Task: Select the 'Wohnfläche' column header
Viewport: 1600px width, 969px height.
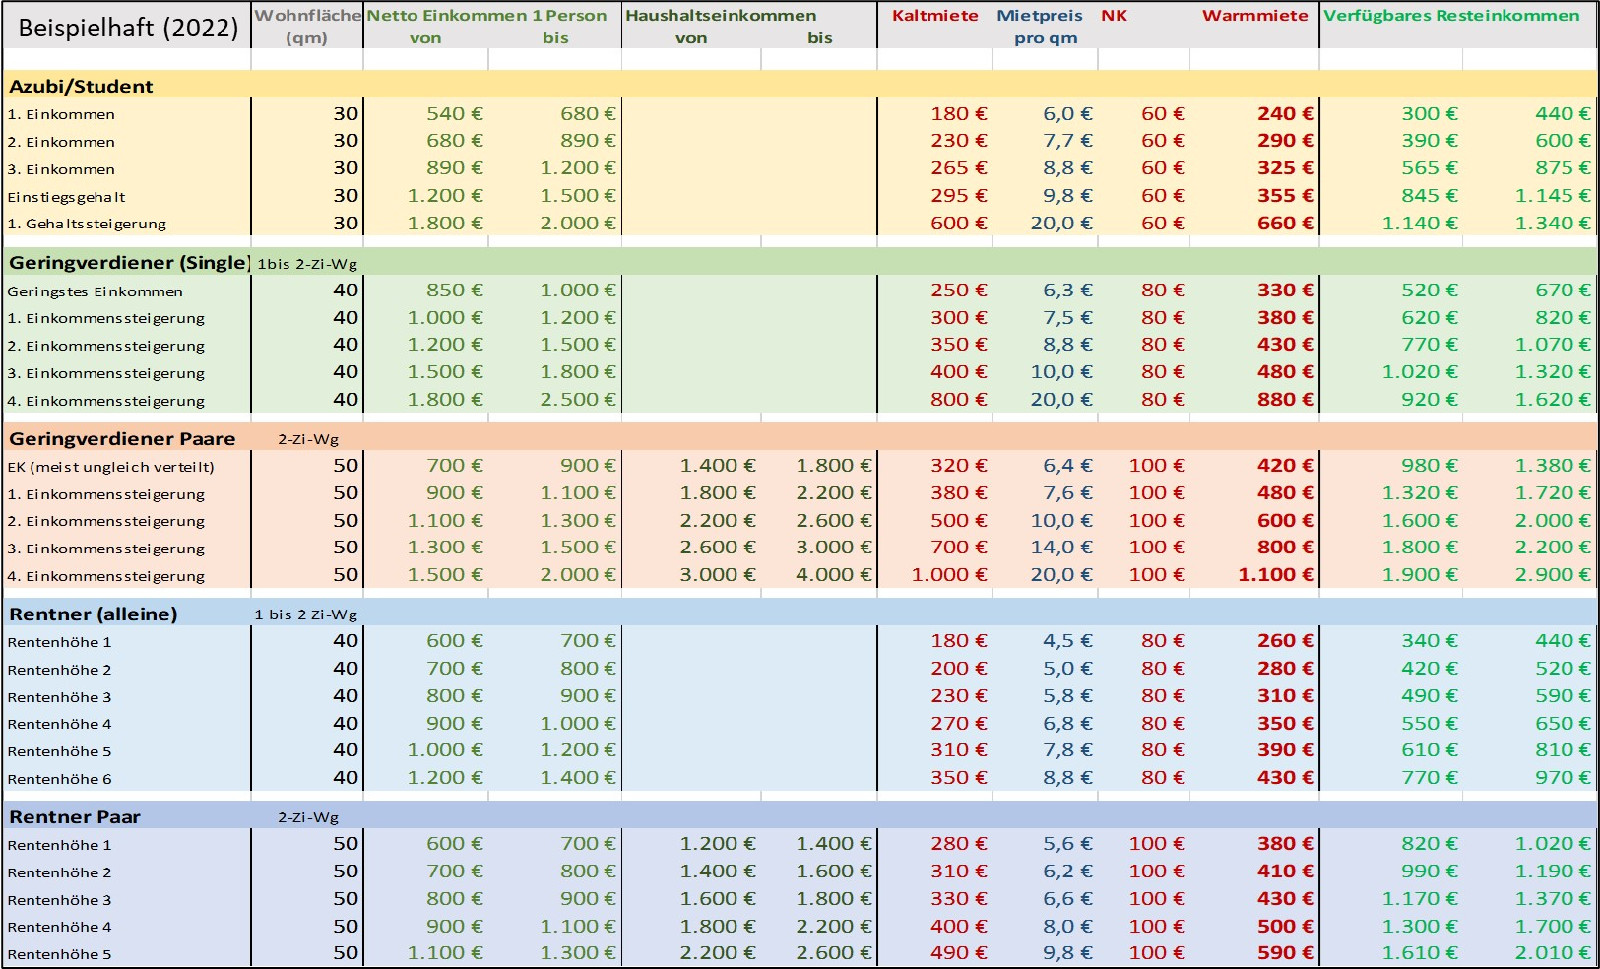Action: coord(307,16)
